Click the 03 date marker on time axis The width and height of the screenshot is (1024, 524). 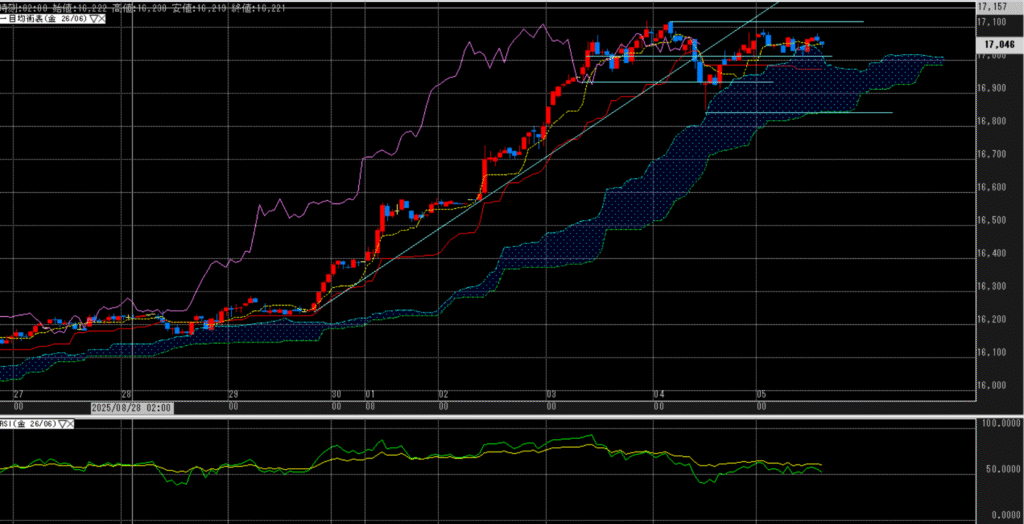point(550,396)
